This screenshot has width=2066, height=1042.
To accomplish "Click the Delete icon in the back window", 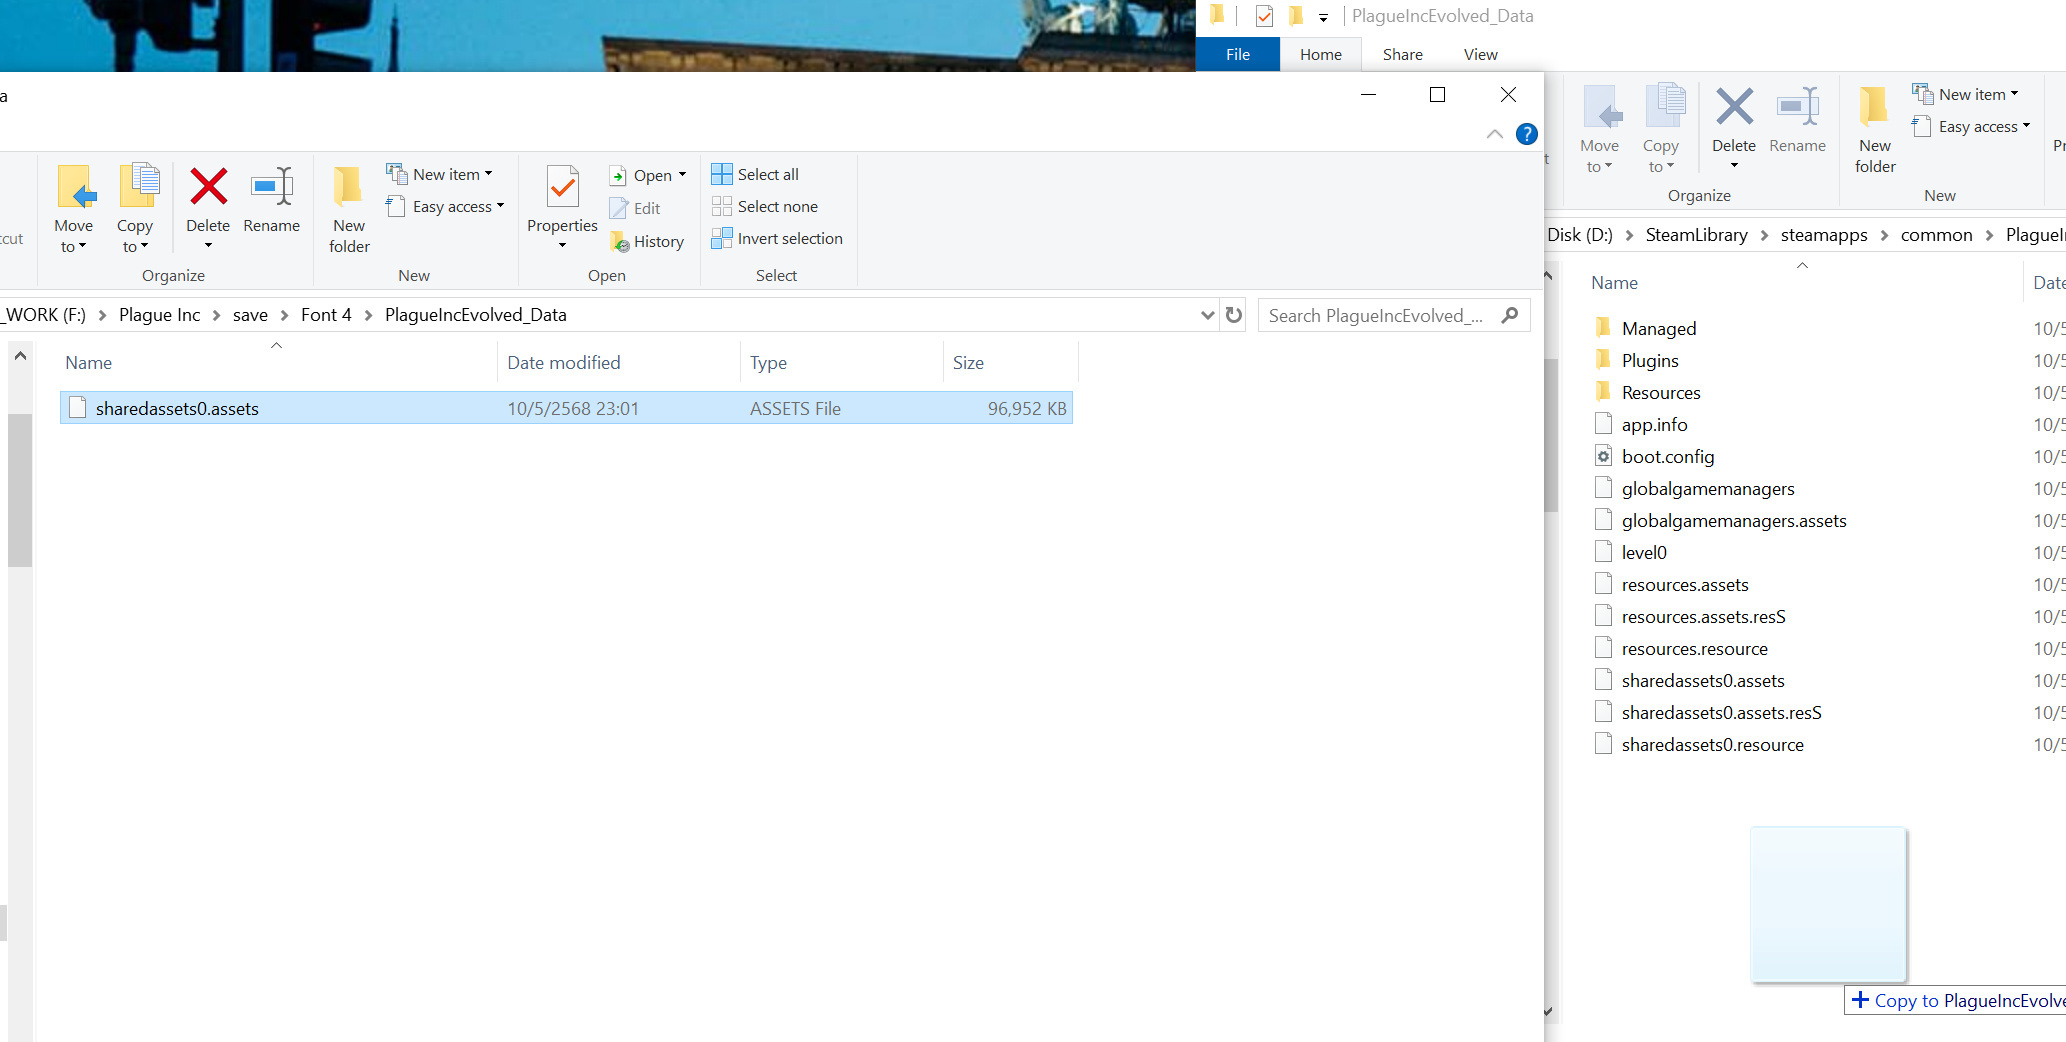I will [x=1734, y=106].
